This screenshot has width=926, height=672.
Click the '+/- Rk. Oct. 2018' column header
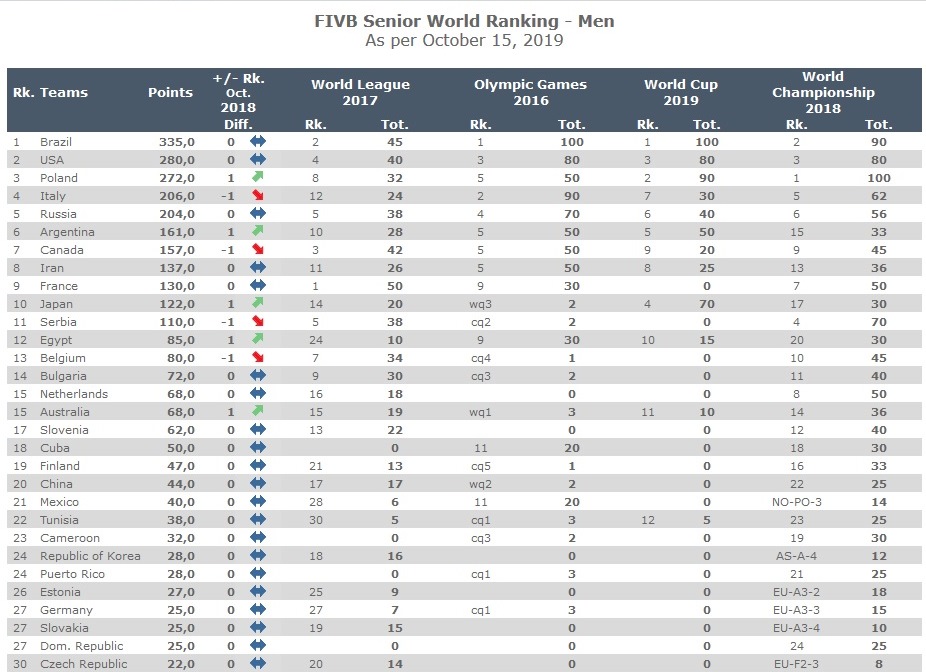tap(239, 93)
